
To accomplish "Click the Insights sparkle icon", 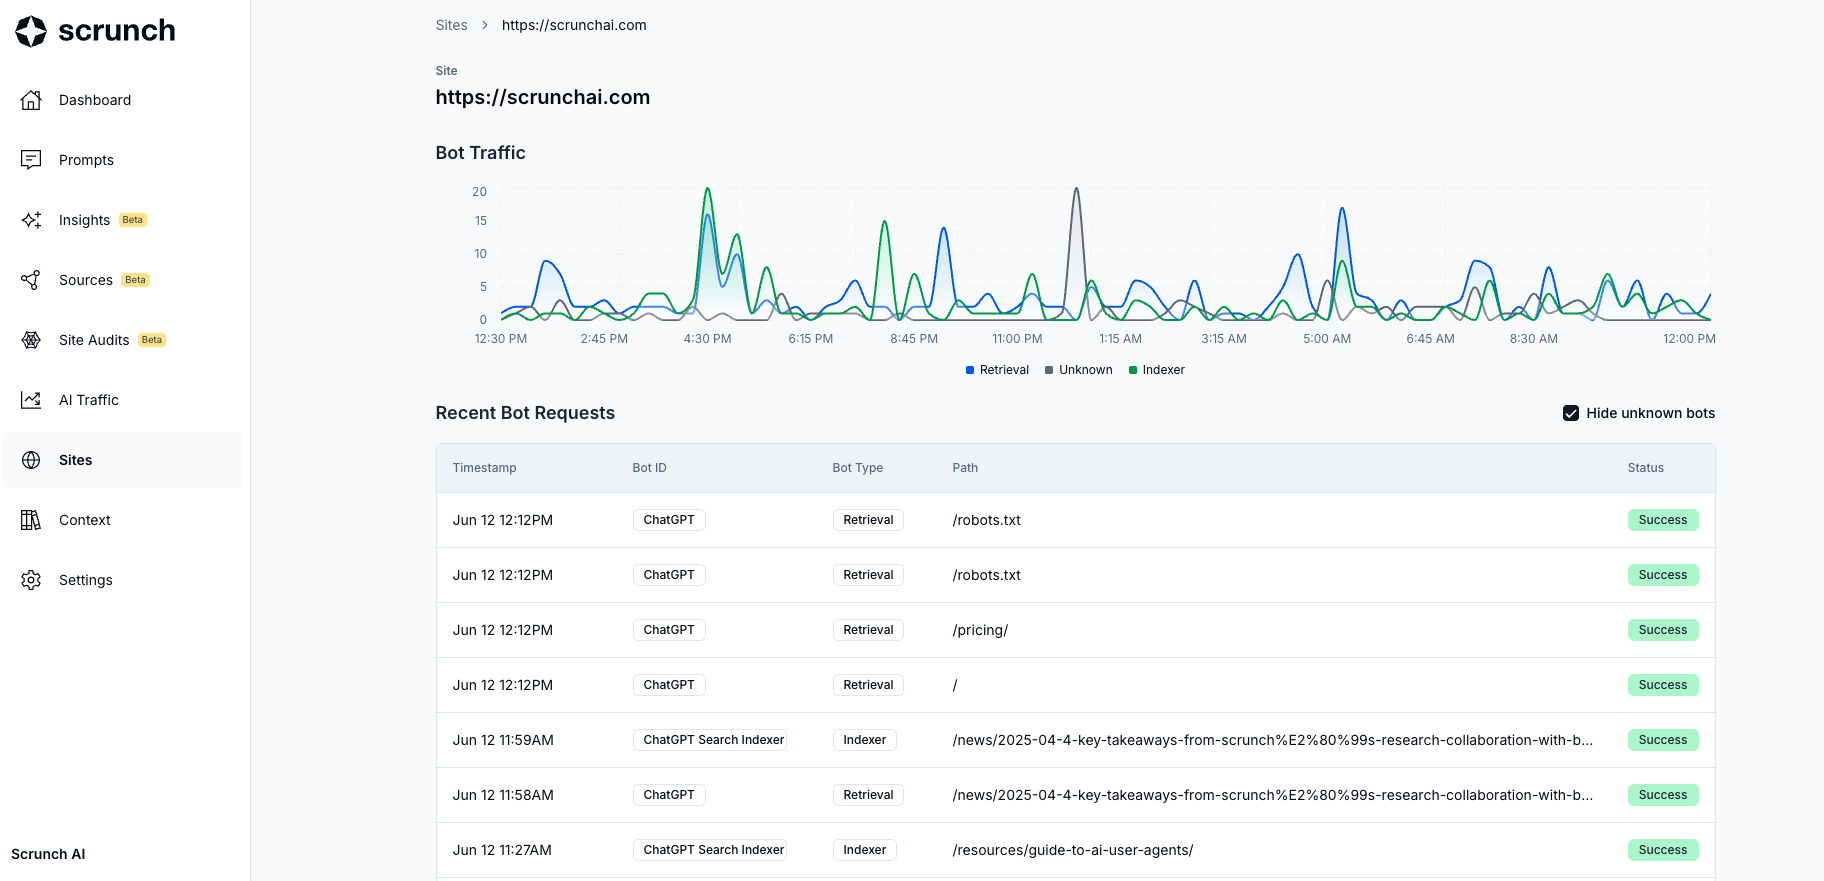I will 31,220.
